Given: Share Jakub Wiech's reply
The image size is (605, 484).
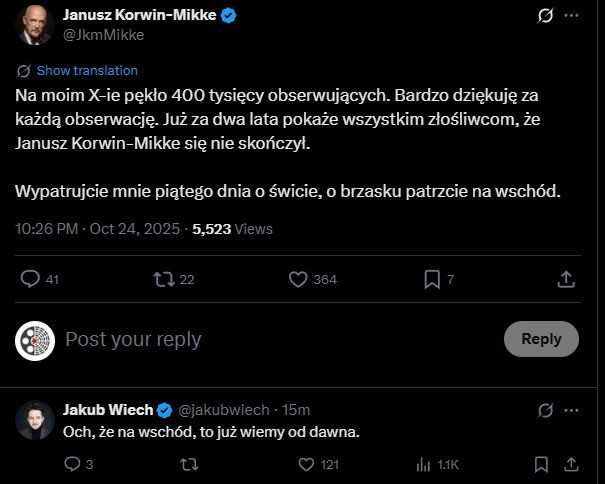Looking at the screenshot, I should click(574, 464).
